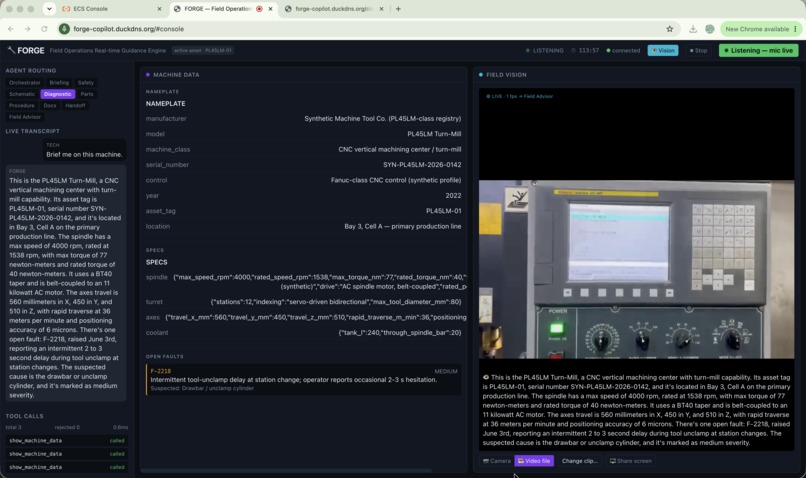Click the serial number value SYN-PL45LM-2026-0142
Screen dimensions: 806x478
click(x=422, y=164)
